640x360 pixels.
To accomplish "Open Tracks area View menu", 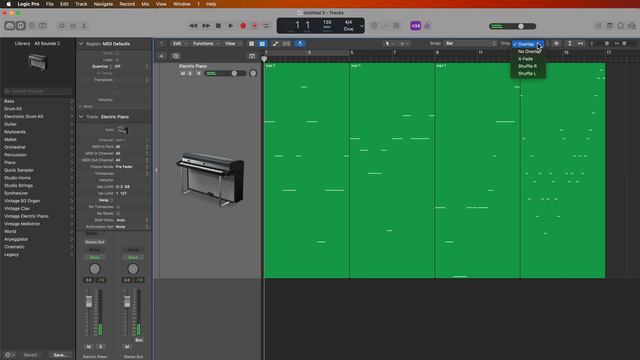I will [232, 44].
